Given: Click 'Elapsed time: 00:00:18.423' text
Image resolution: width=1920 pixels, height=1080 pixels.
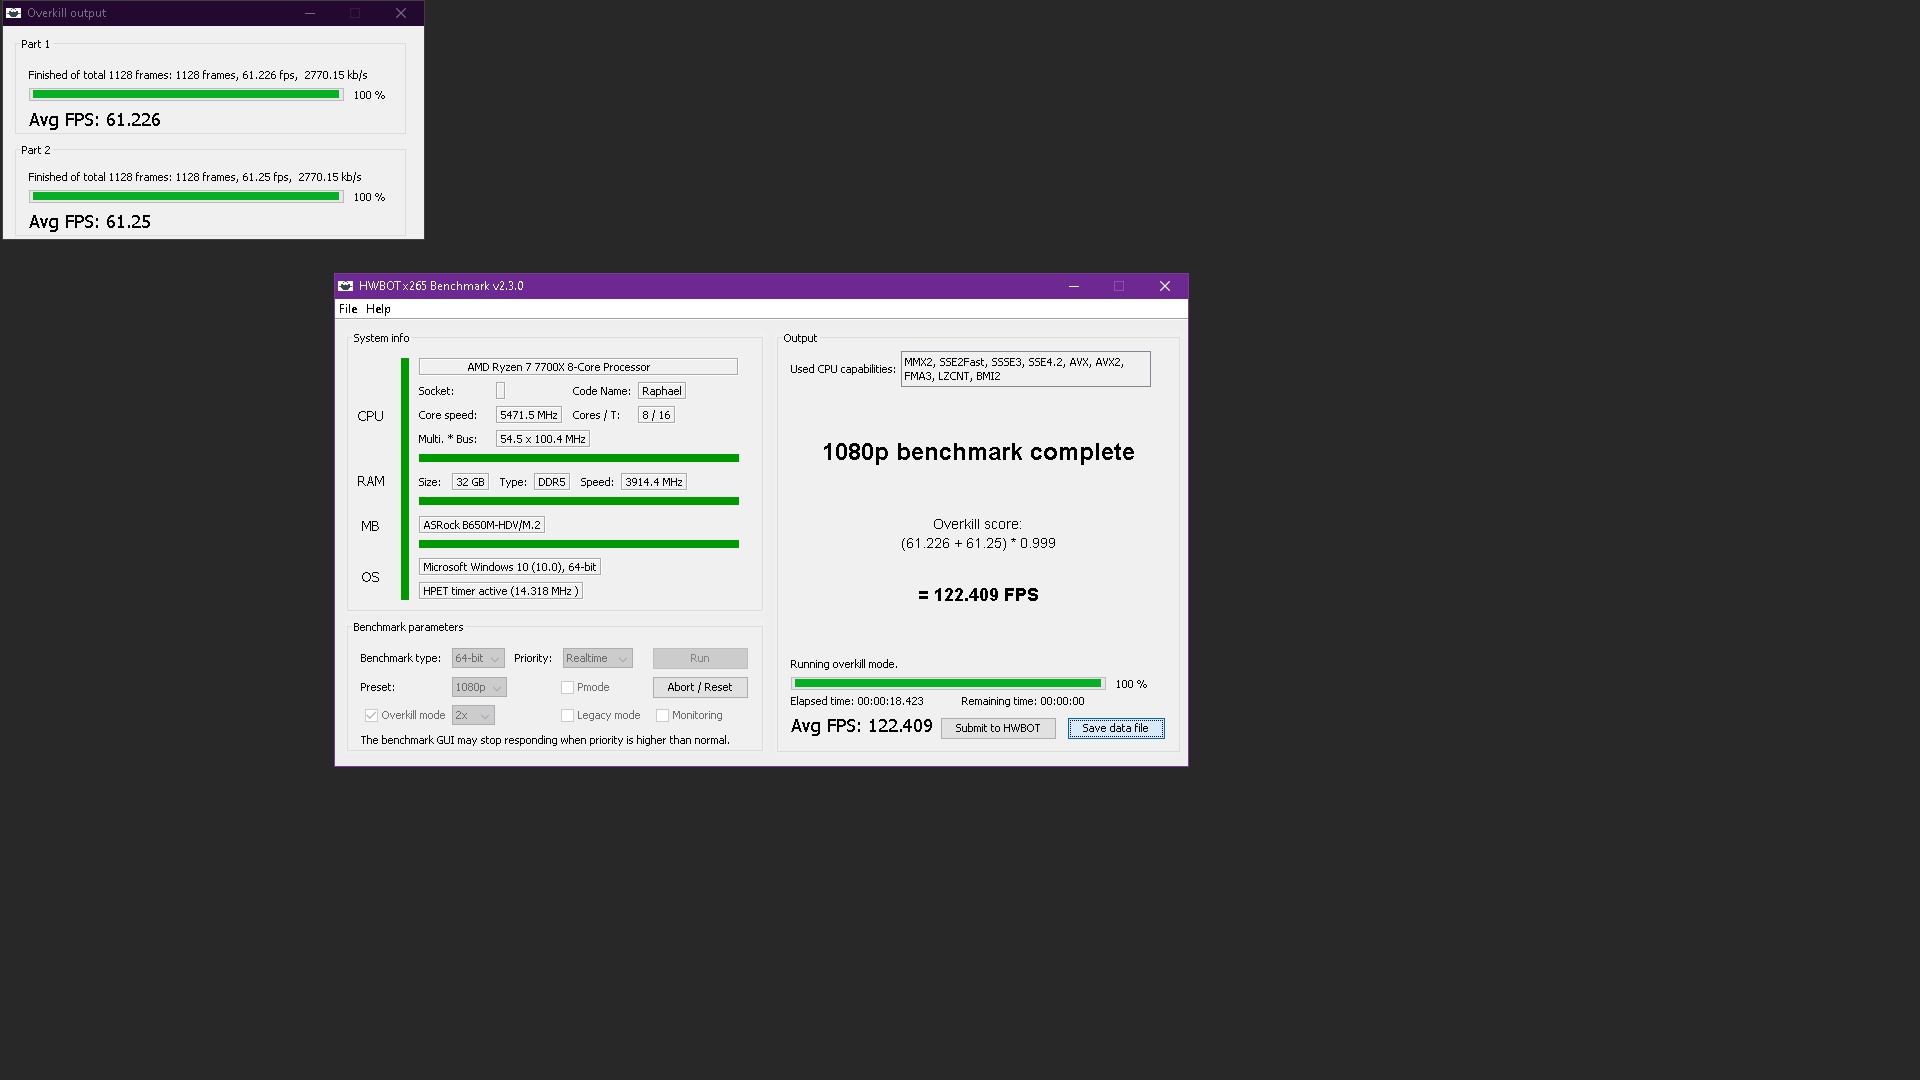Looking at the screenshot, I should point(857,701).
